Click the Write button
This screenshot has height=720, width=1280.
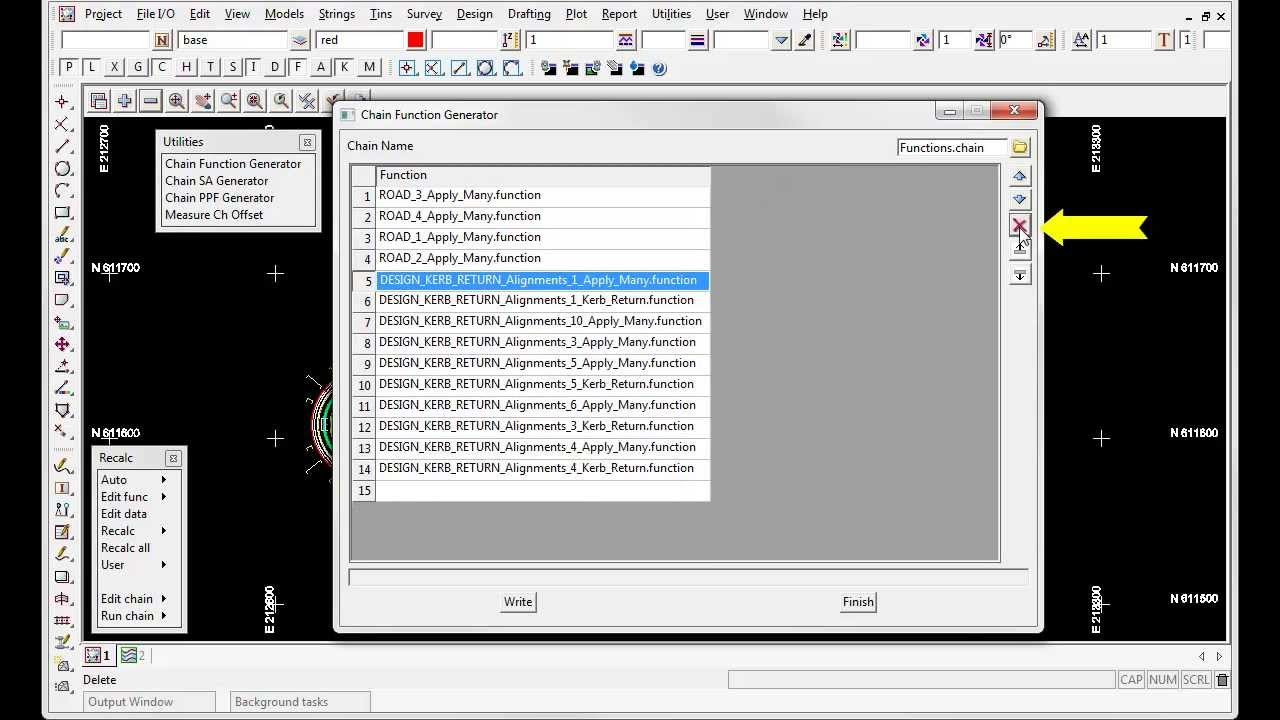pos(518,602)
